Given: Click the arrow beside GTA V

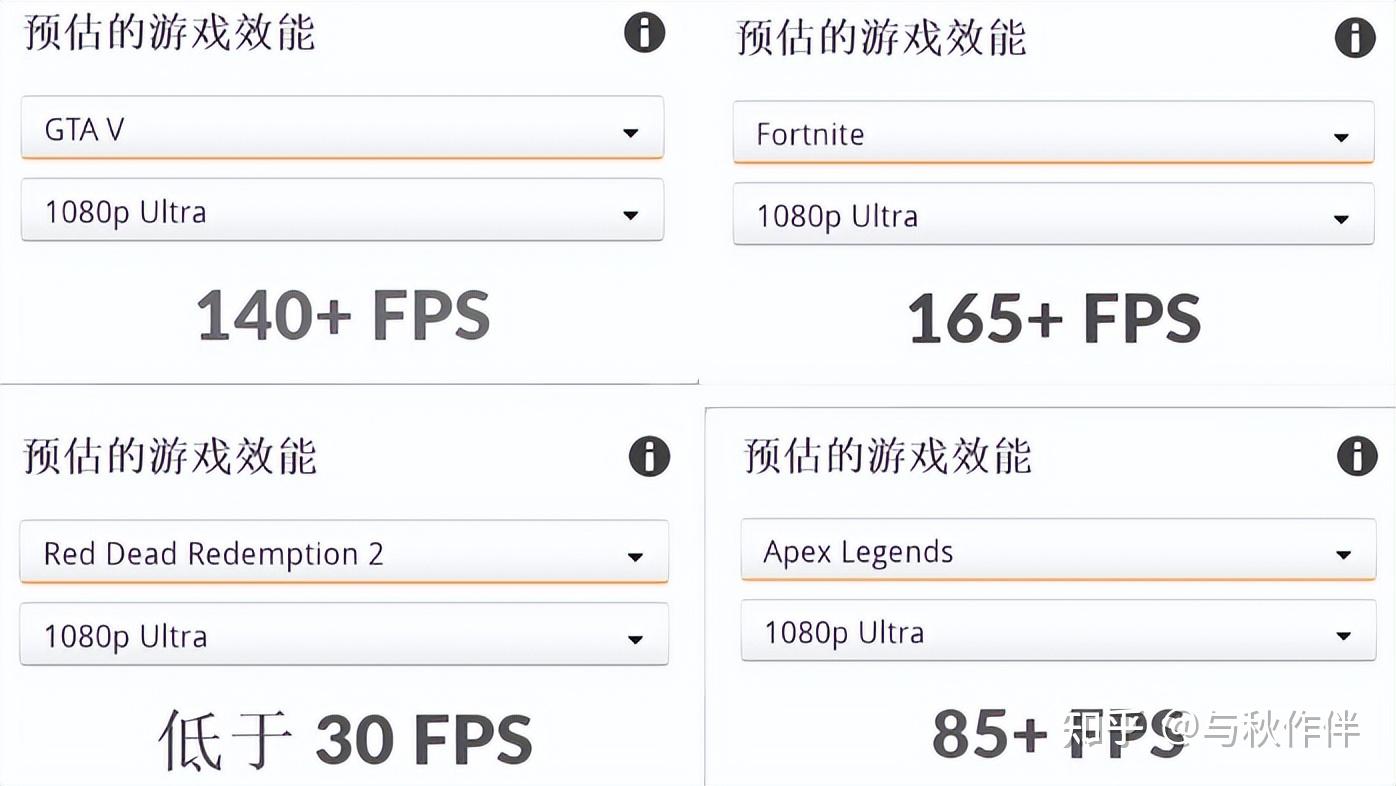Looking at the screenshot, I should 630,132.
